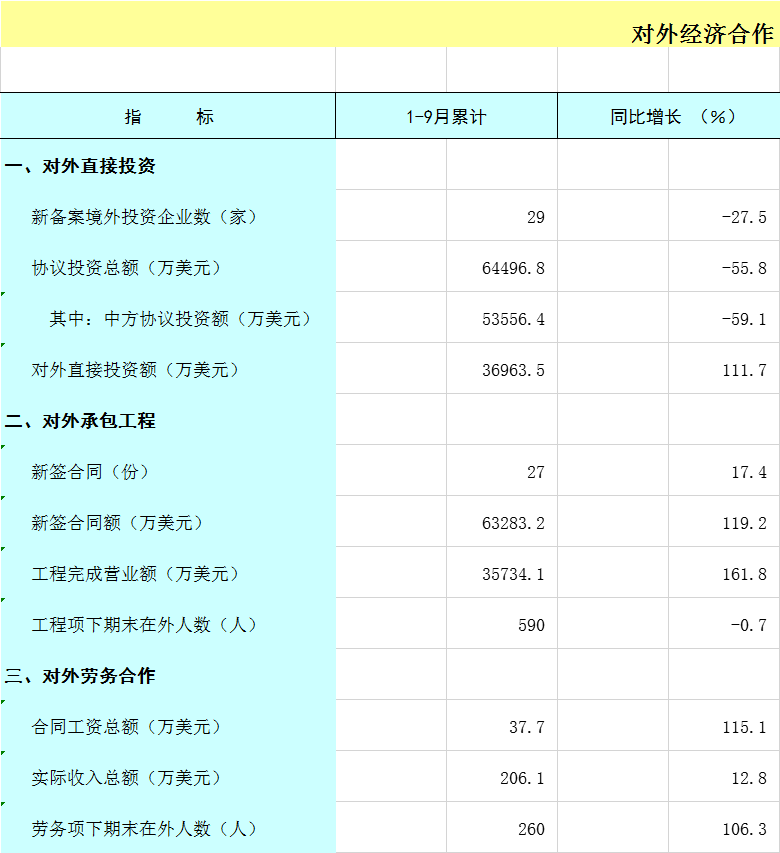This screenshot has width=780, height=853.
Task: Select the cell with value 63283.2
Action: pyautogui.click(x=513, y=523)
